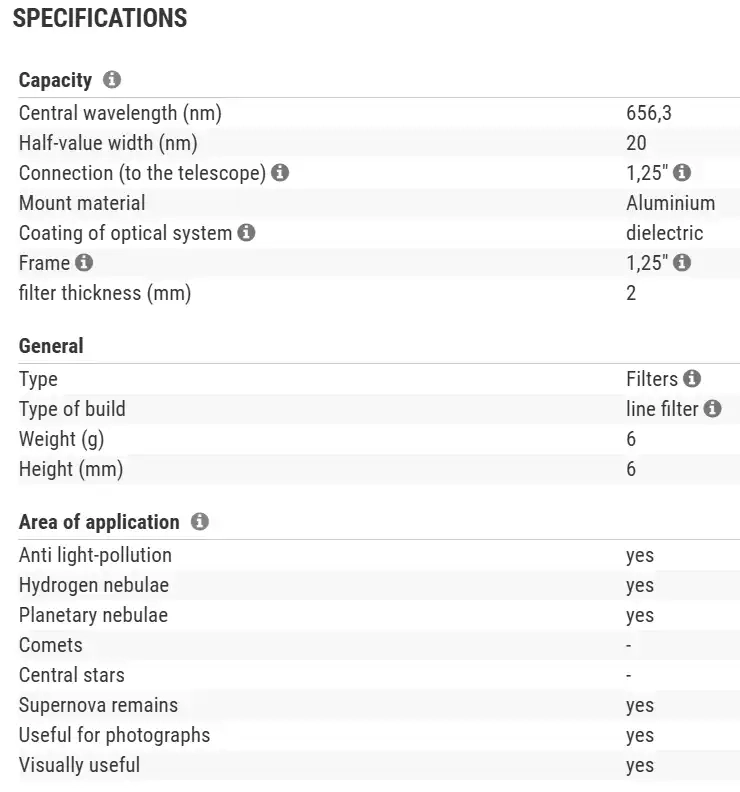Click the Aluminium mount material value
740x792 pixels.
pyautogui.click(x=670, y=203)
